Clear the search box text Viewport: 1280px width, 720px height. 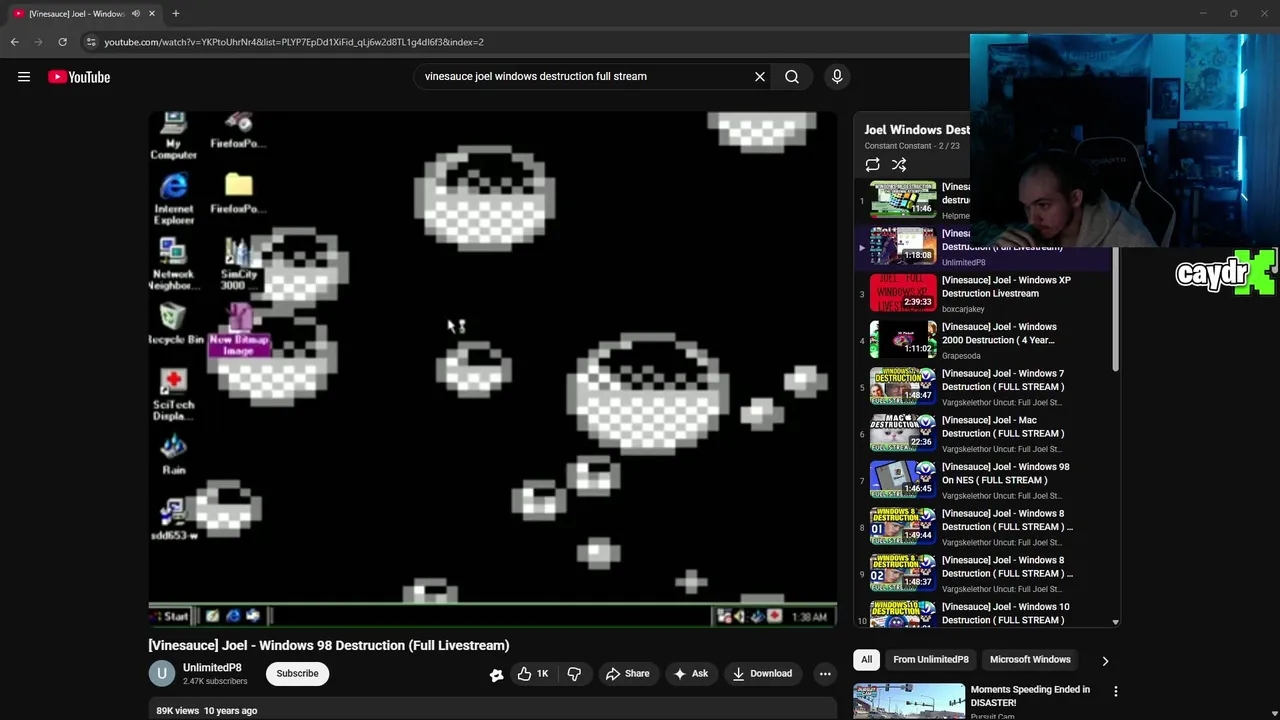(760, 76)
